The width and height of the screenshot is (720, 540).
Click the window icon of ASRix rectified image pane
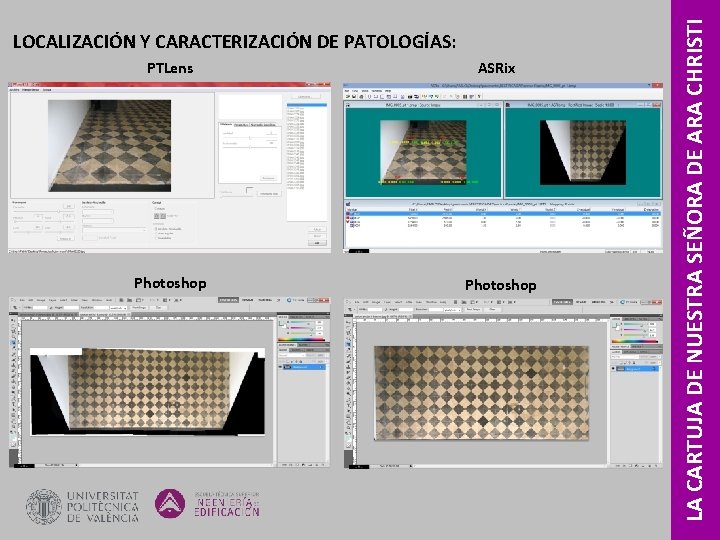508,105
